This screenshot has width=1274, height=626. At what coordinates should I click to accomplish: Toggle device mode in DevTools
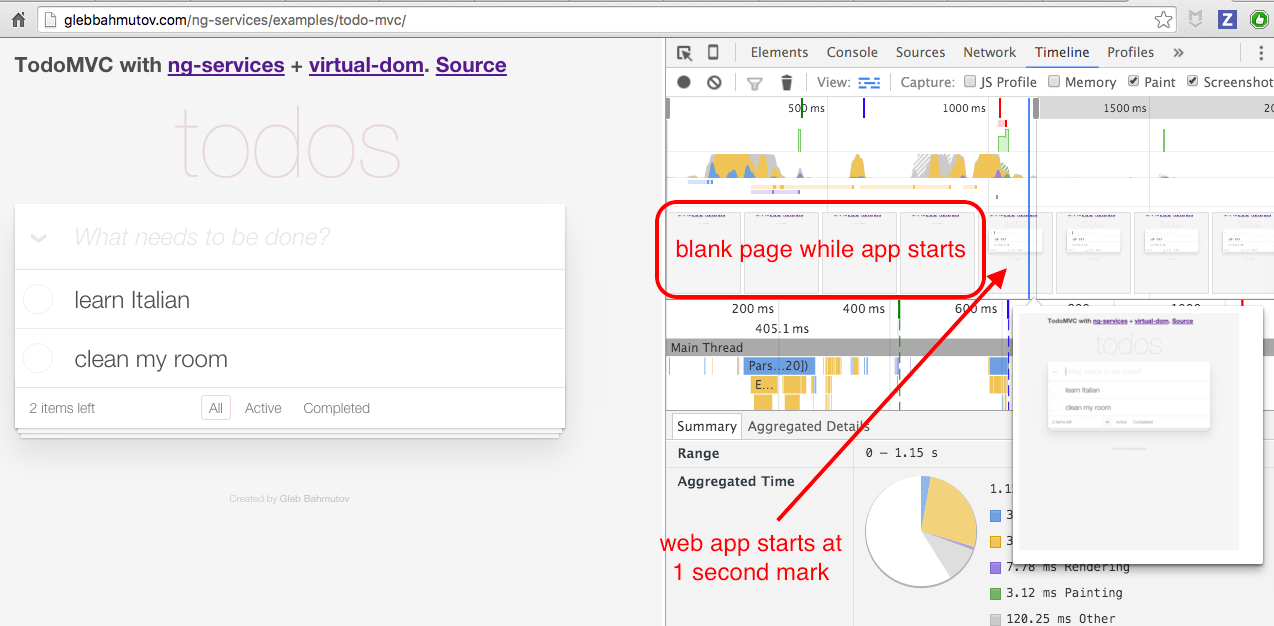[713, 53]
